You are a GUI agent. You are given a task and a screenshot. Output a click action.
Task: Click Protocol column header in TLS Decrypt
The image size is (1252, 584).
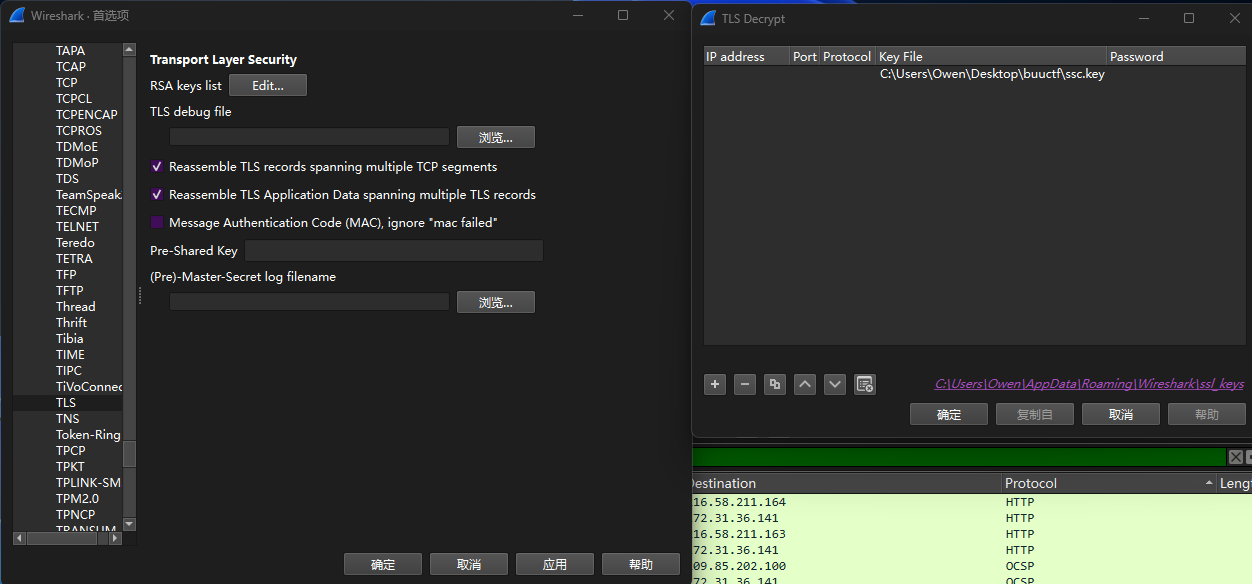(x=847, y=57)
